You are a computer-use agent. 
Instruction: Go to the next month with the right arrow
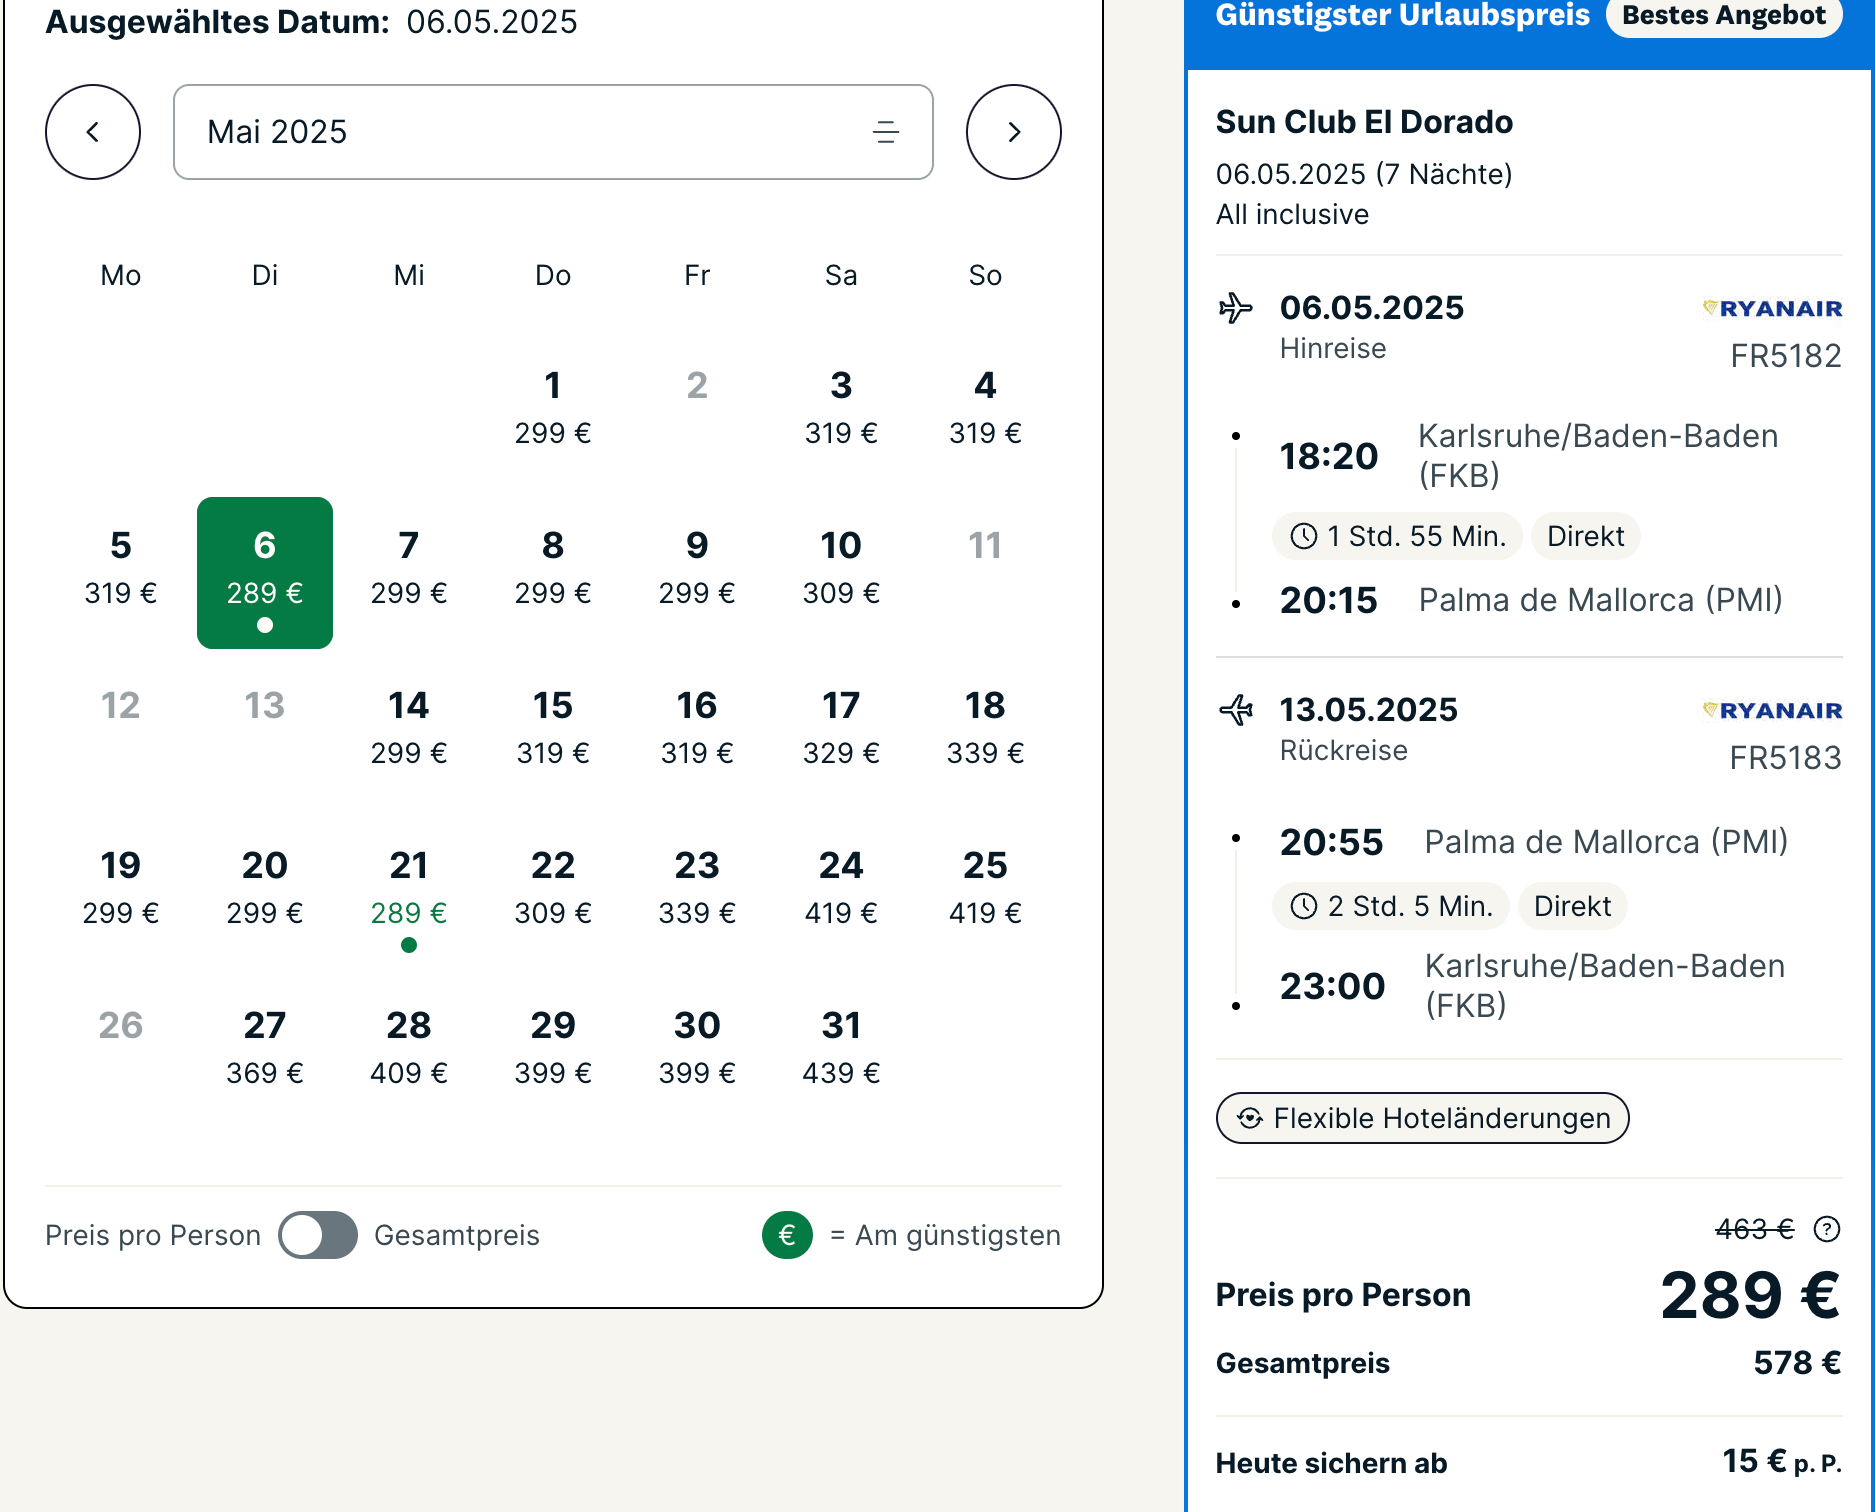(1013, 132)
